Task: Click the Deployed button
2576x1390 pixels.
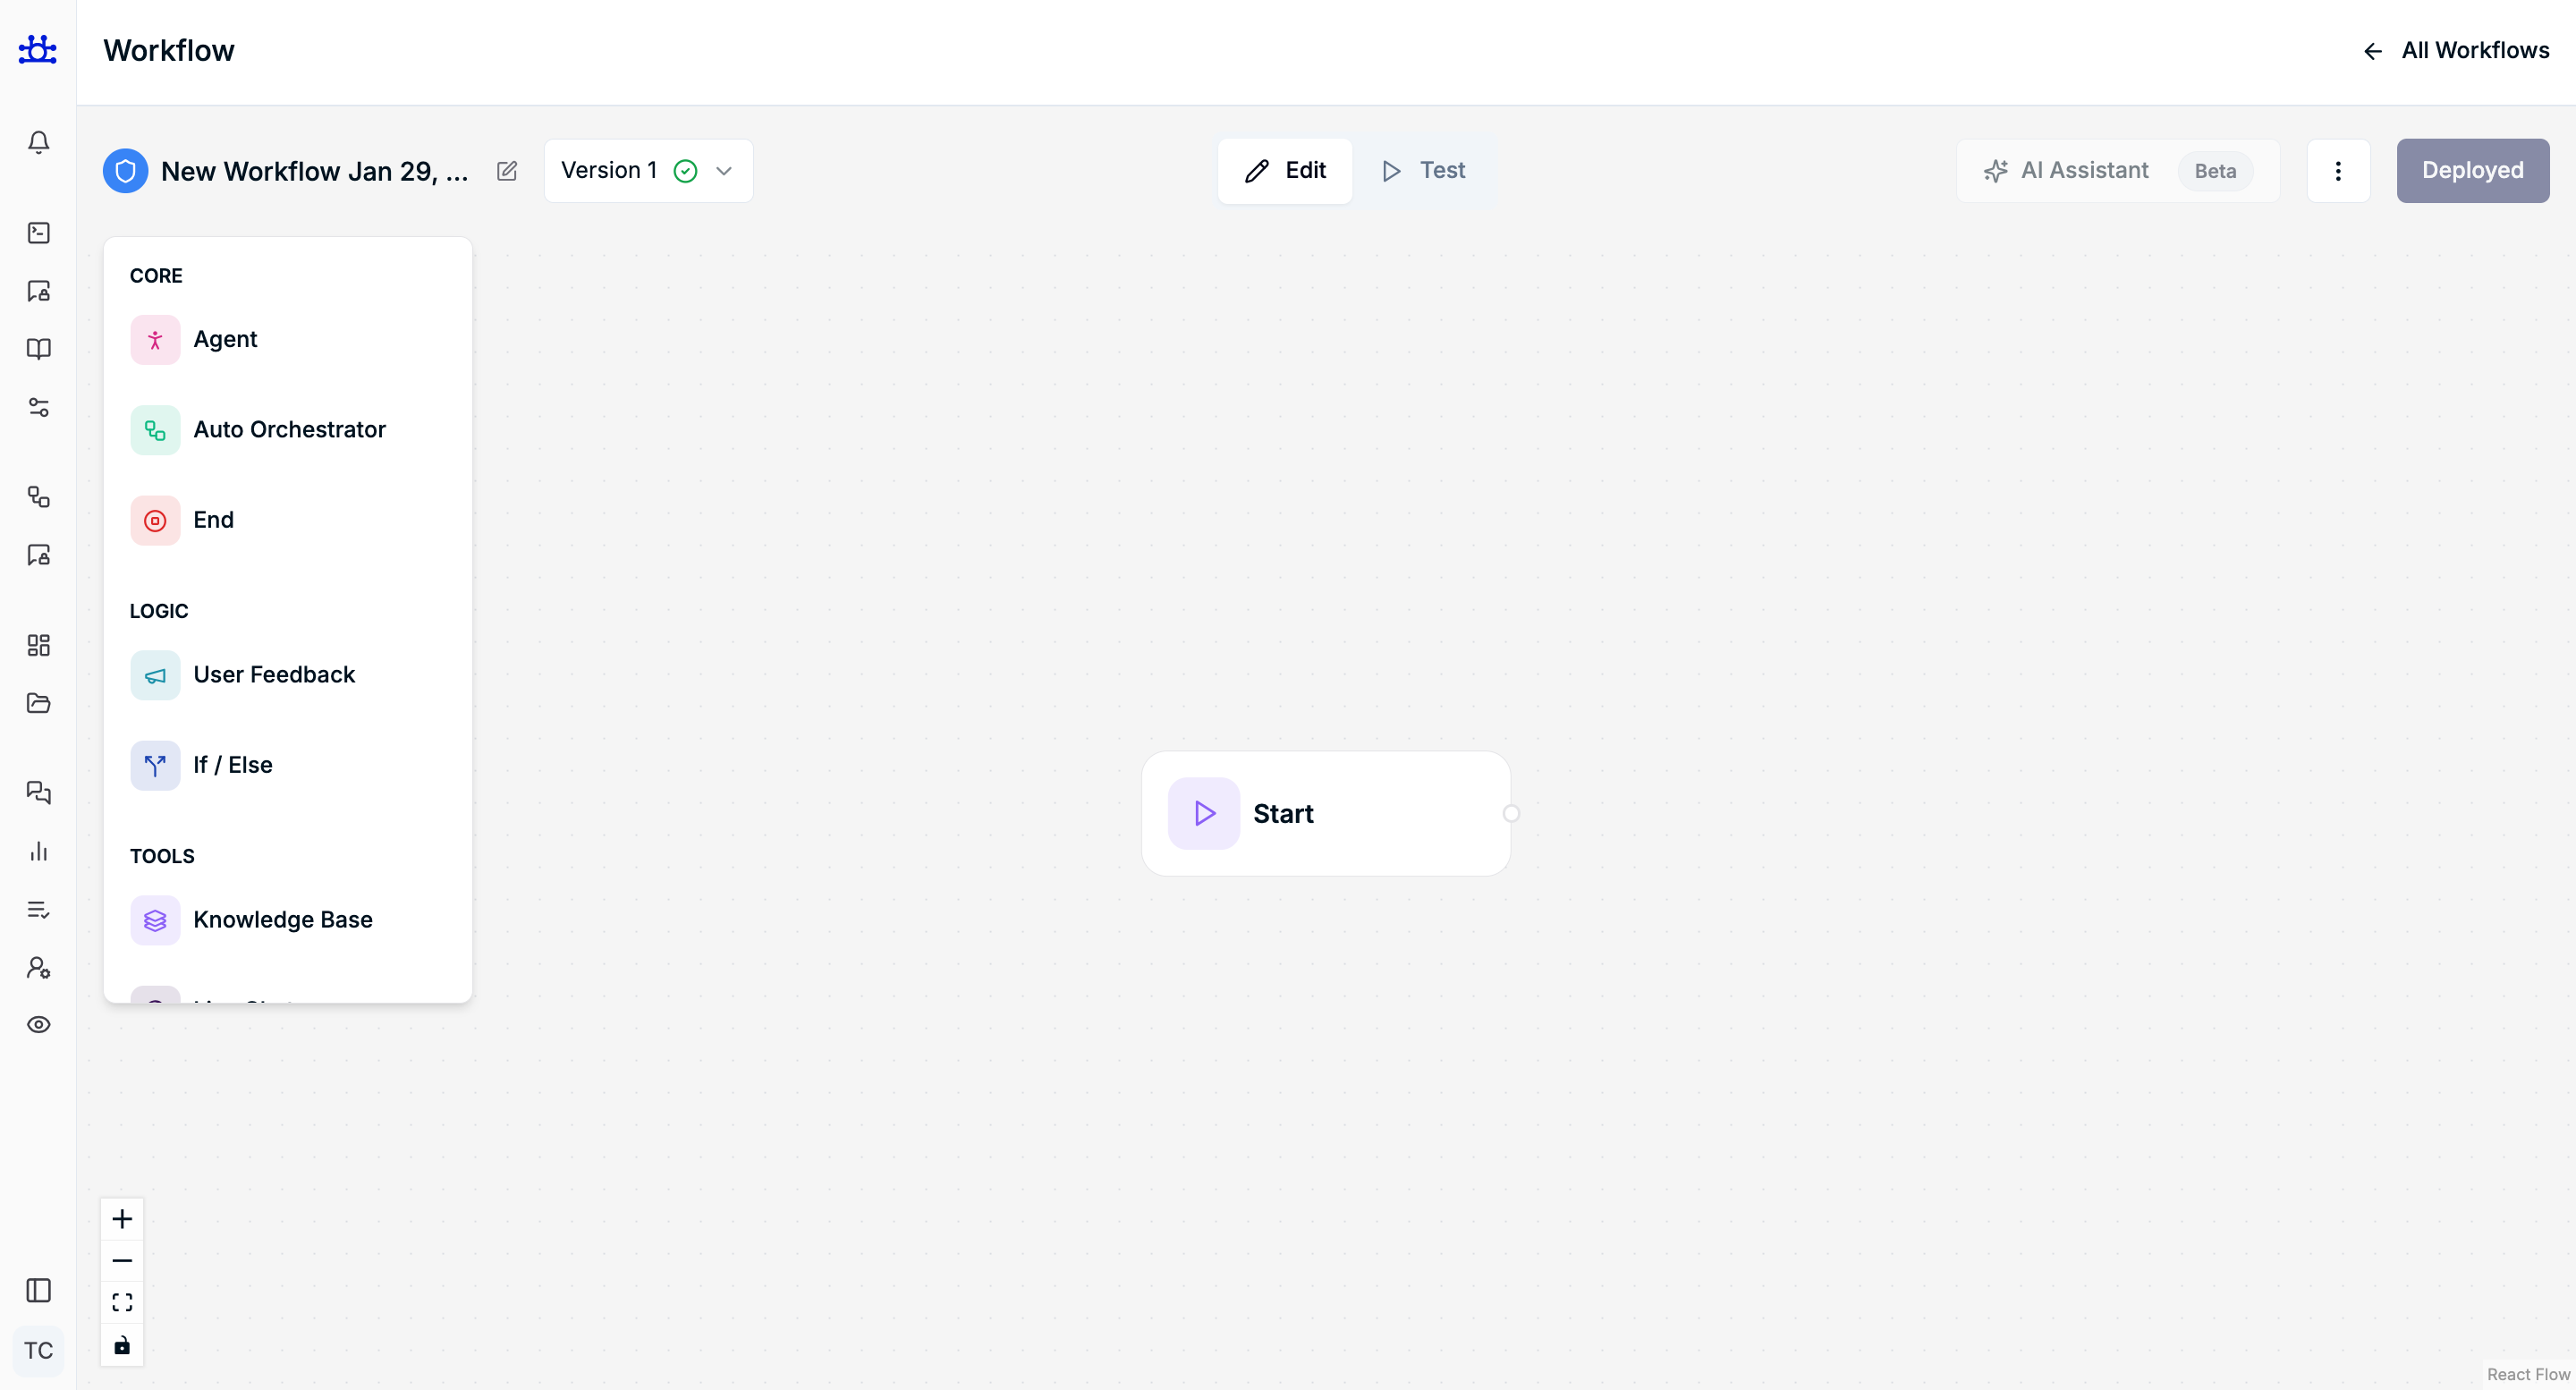Action: [x=2472, y=171]
